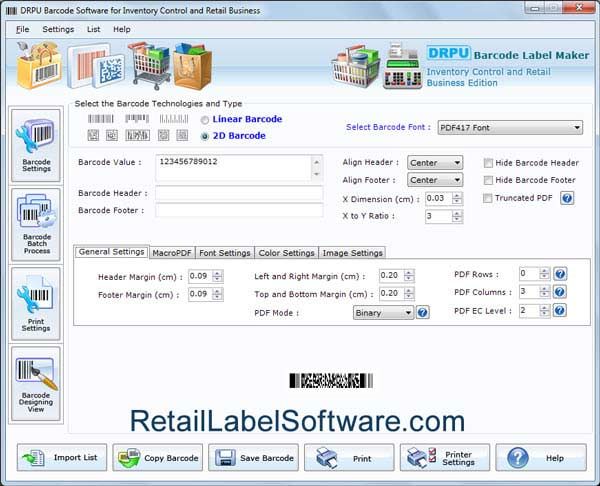Click the wide PDF417 2D barcode sample icon

(137, 135)
